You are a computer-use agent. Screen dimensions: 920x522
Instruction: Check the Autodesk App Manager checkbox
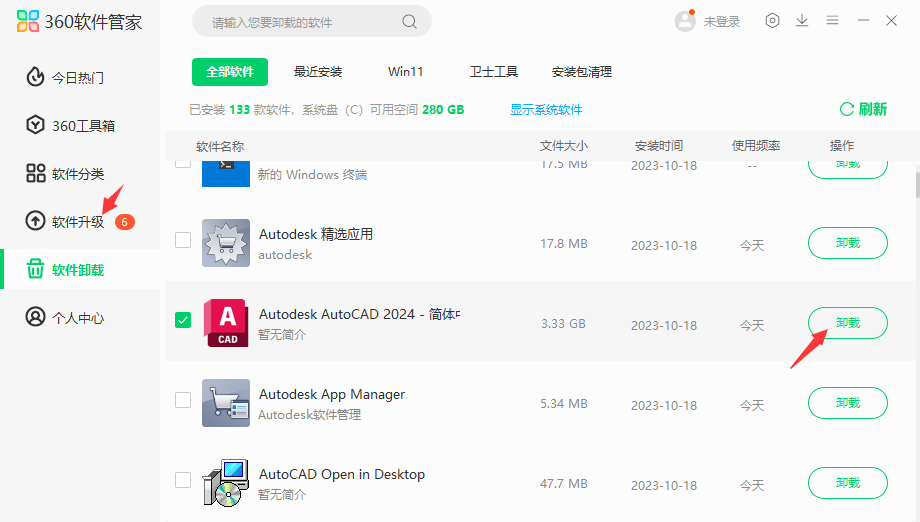tap(183, 400)
